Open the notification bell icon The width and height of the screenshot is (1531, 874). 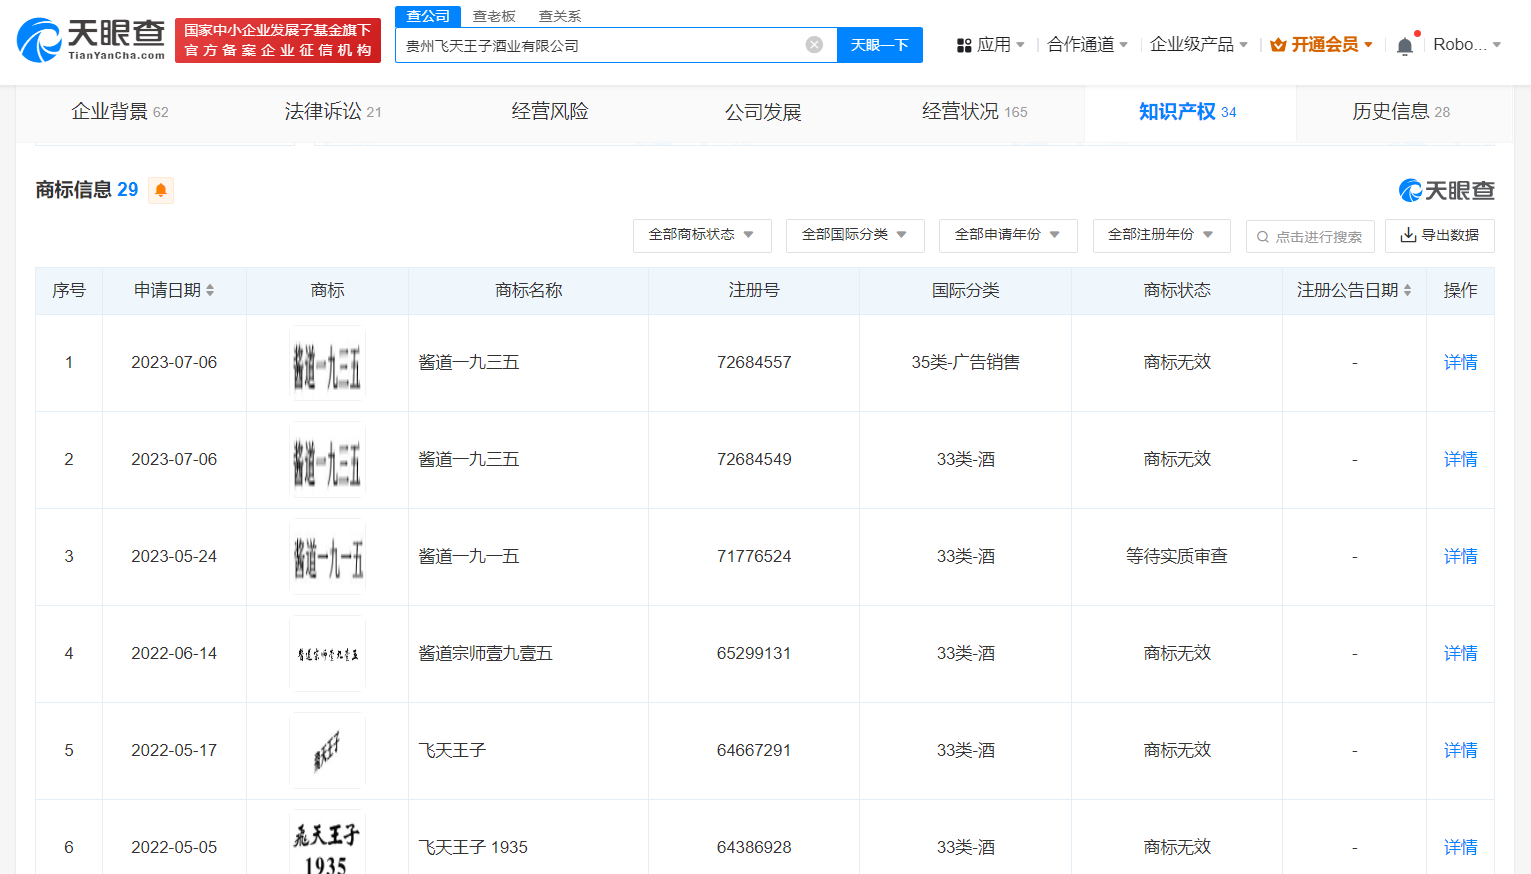tap(1404, 45)
